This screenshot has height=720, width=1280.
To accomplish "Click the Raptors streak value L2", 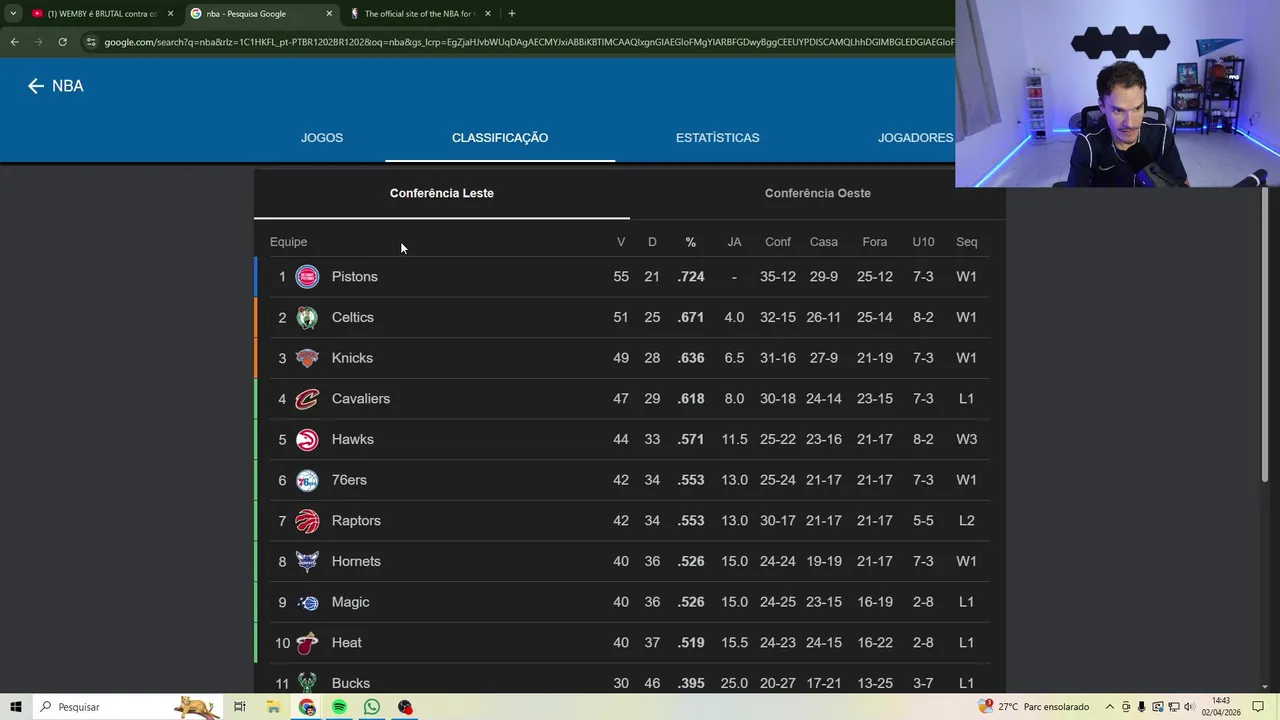I will (x=966, y=521).
